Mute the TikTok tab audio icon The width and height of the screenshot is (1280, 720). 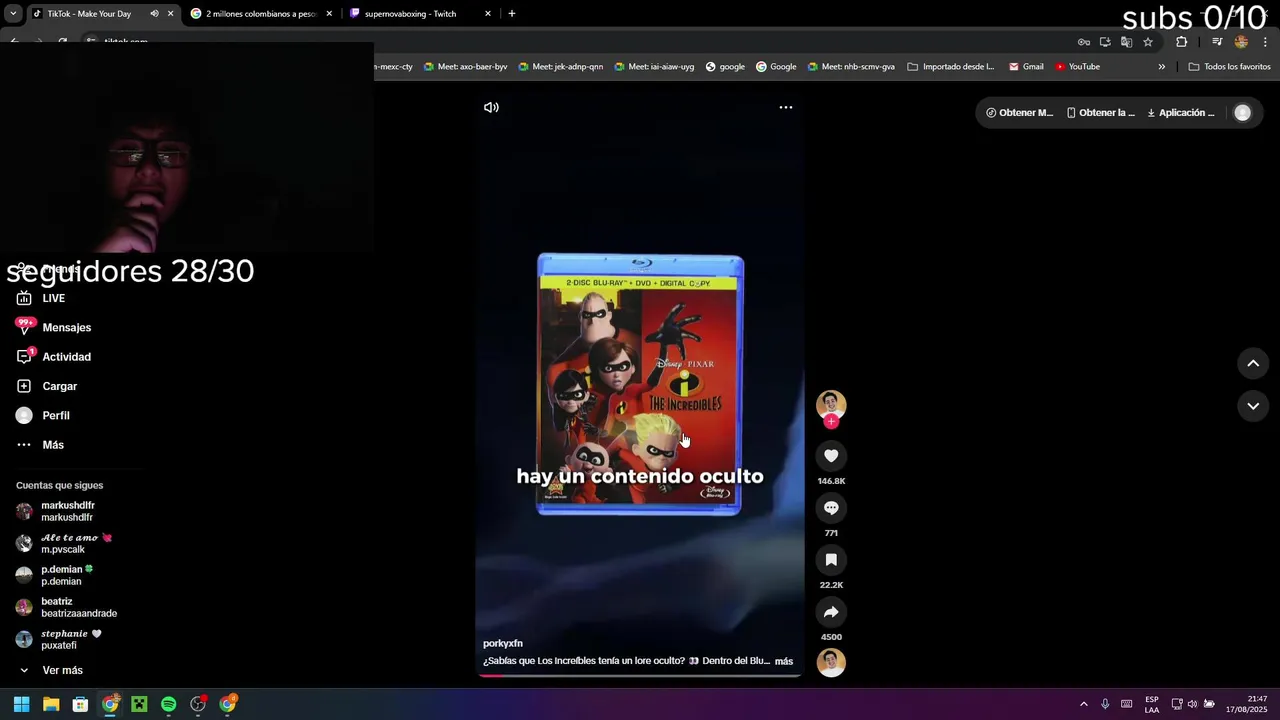tap(154, 14)
